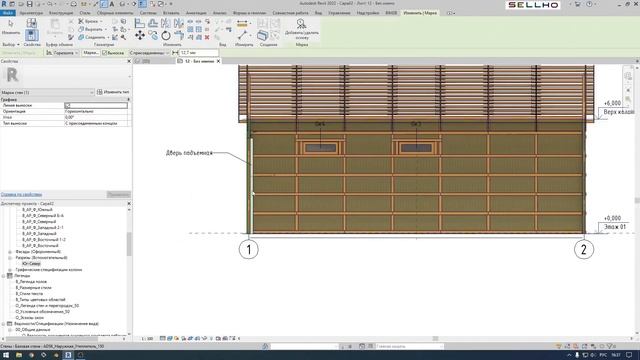This screenshot has height=360, width=640.
Task: Expand the Facades (Оформленный) tree node
Action: [x=10, y=252]
